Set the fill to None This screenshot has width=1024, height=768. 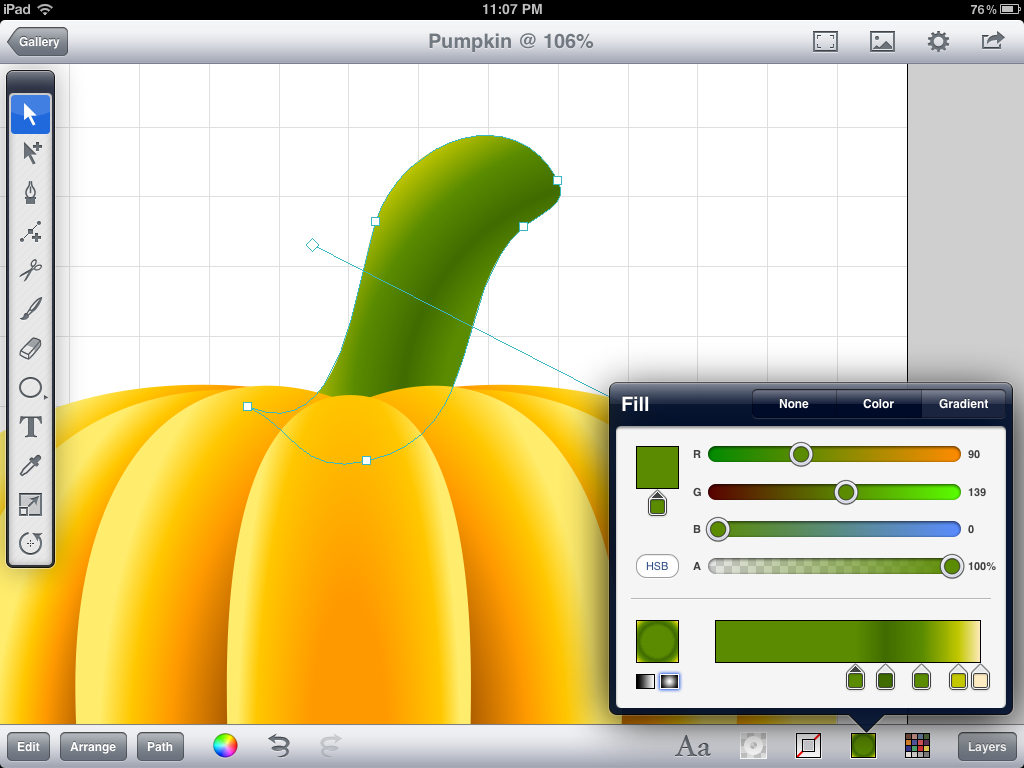click(x=792, y=404)
